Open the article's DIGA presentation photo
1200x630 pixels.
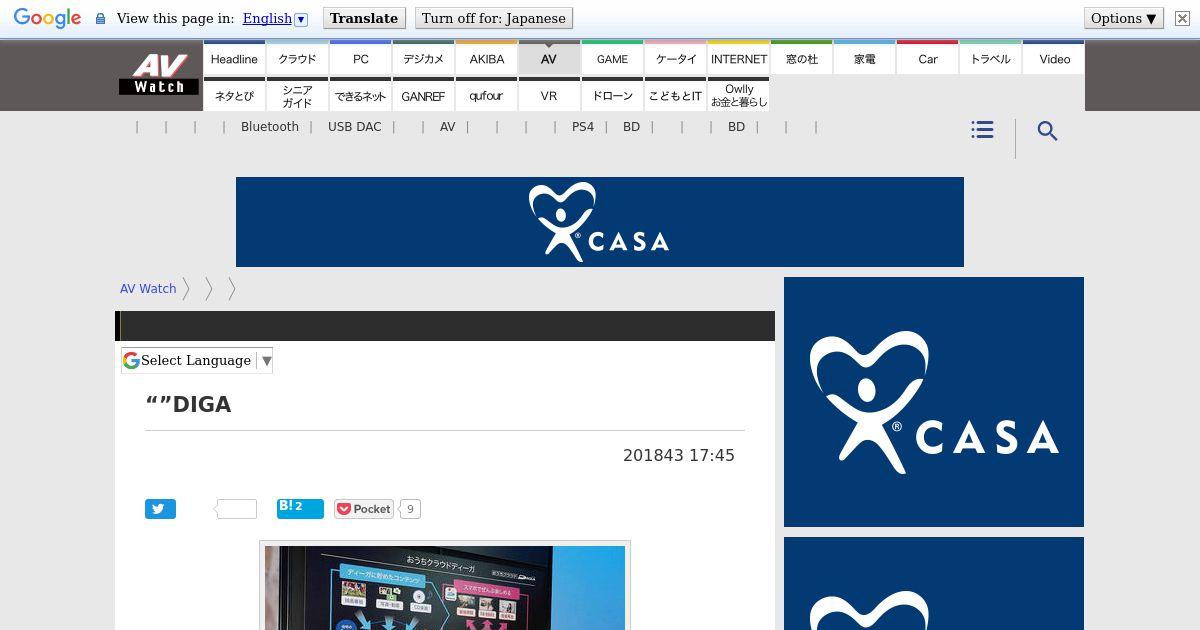coord(445,588)
